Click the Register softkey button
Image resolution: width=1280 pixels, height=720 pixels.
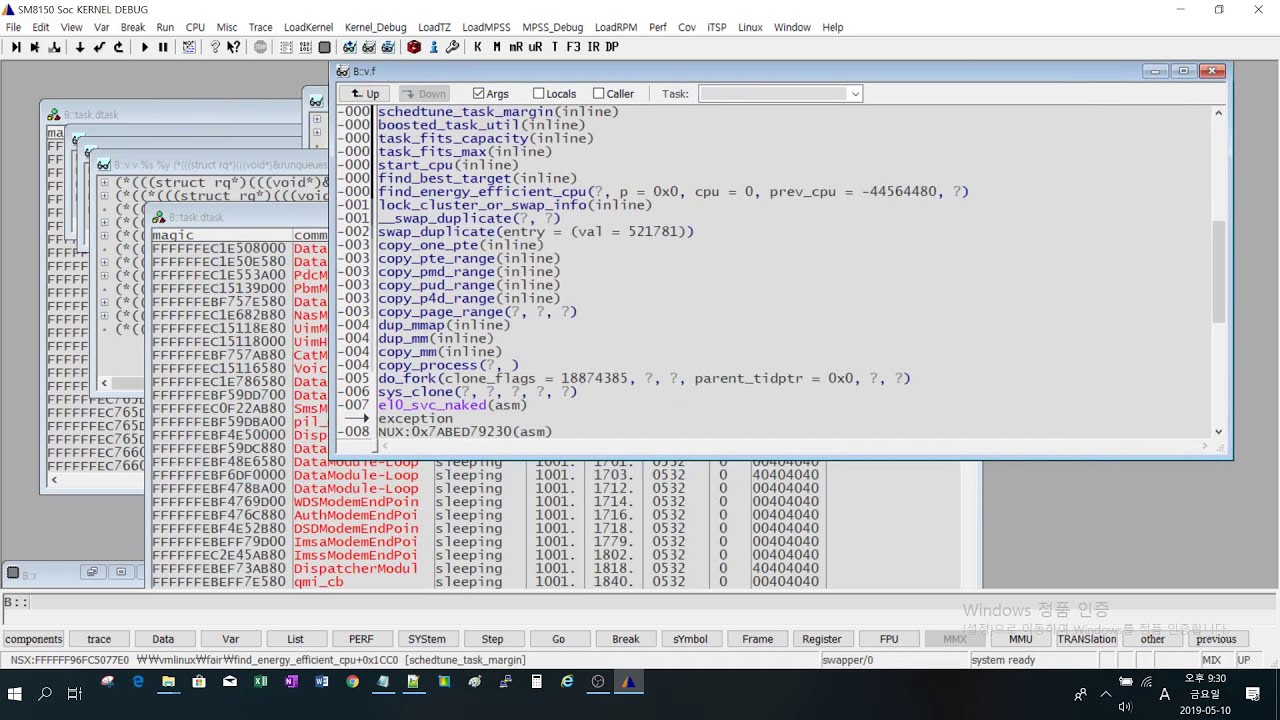[822, 639]
